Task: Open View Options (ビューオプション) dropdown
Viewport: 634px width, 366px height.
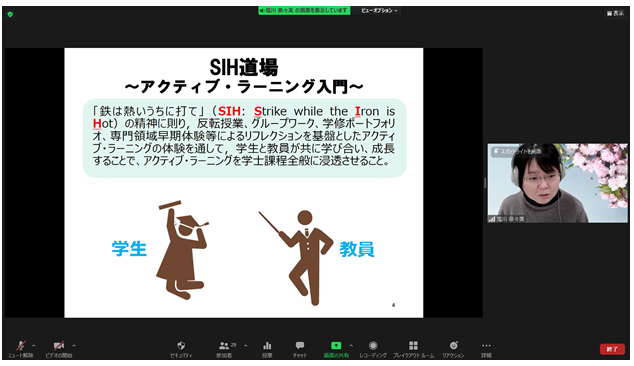Action: coord(379,11)
